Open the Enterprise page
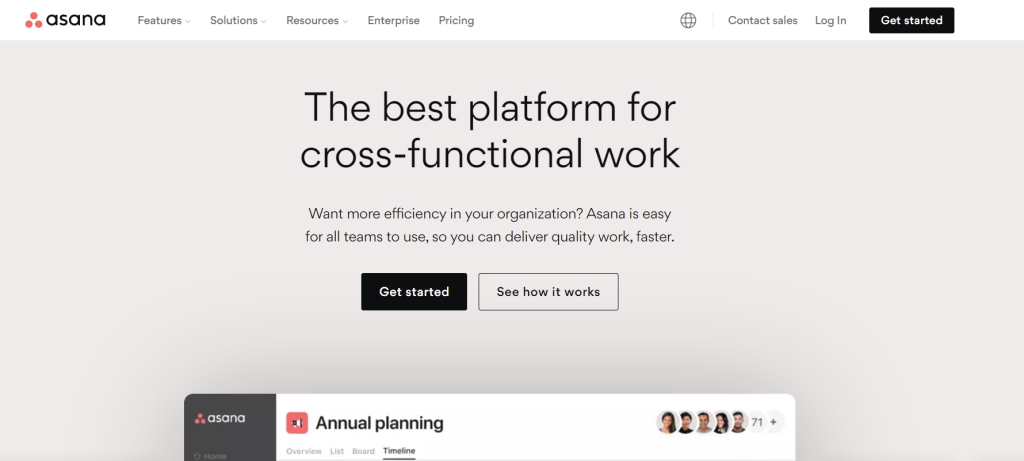Screen dimensions: 1024x461 [x=394, y=20]
